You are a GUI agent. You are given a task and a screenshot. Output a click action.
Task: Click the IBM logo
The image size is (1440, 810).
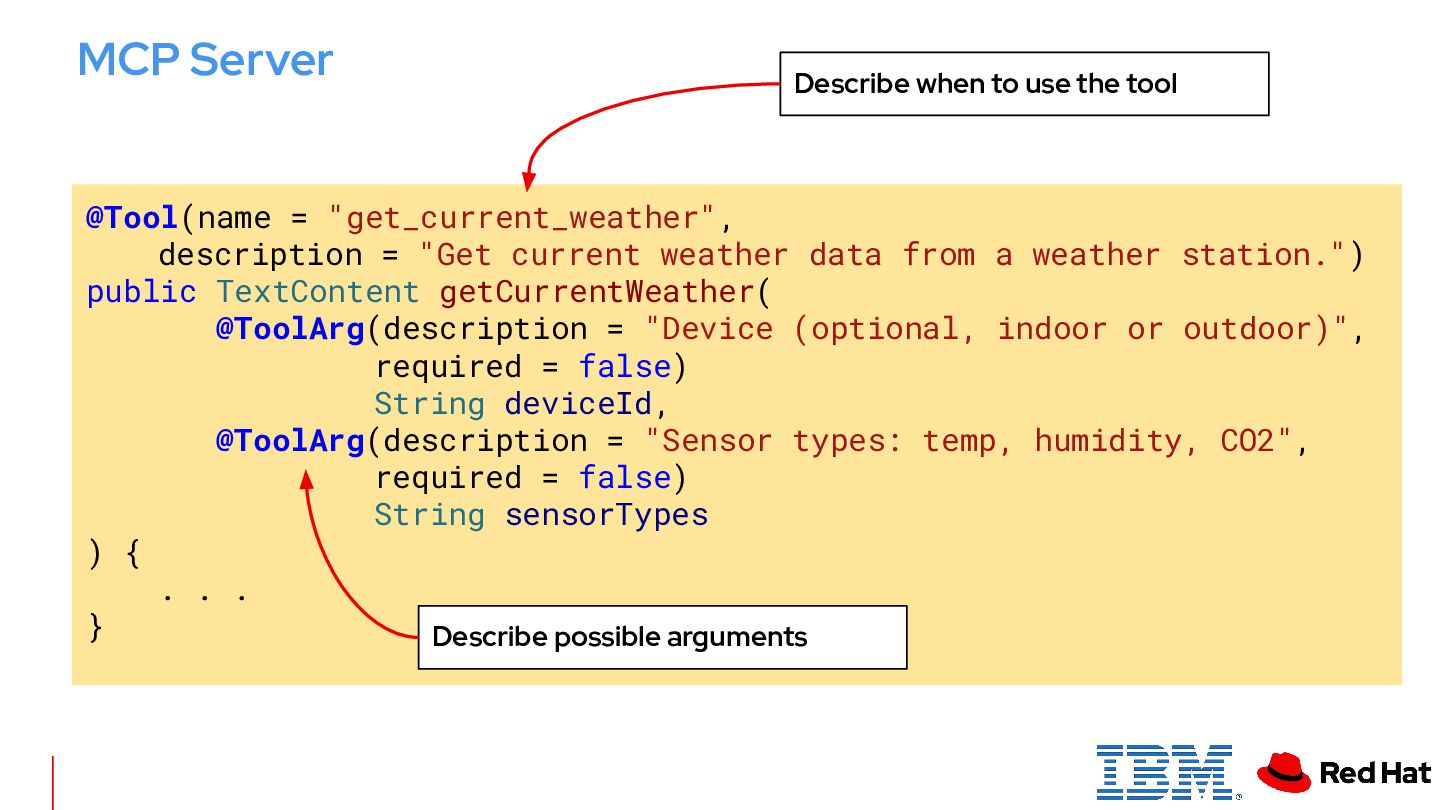(x=1164, y=771)
